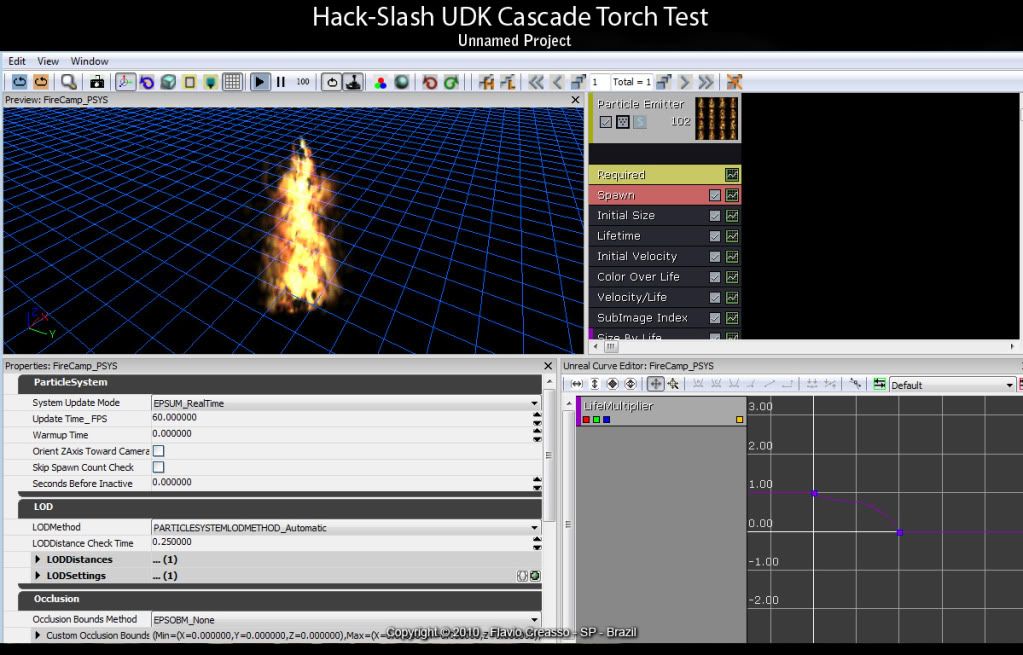Play the particle system preview

click(x=261, y=82)
